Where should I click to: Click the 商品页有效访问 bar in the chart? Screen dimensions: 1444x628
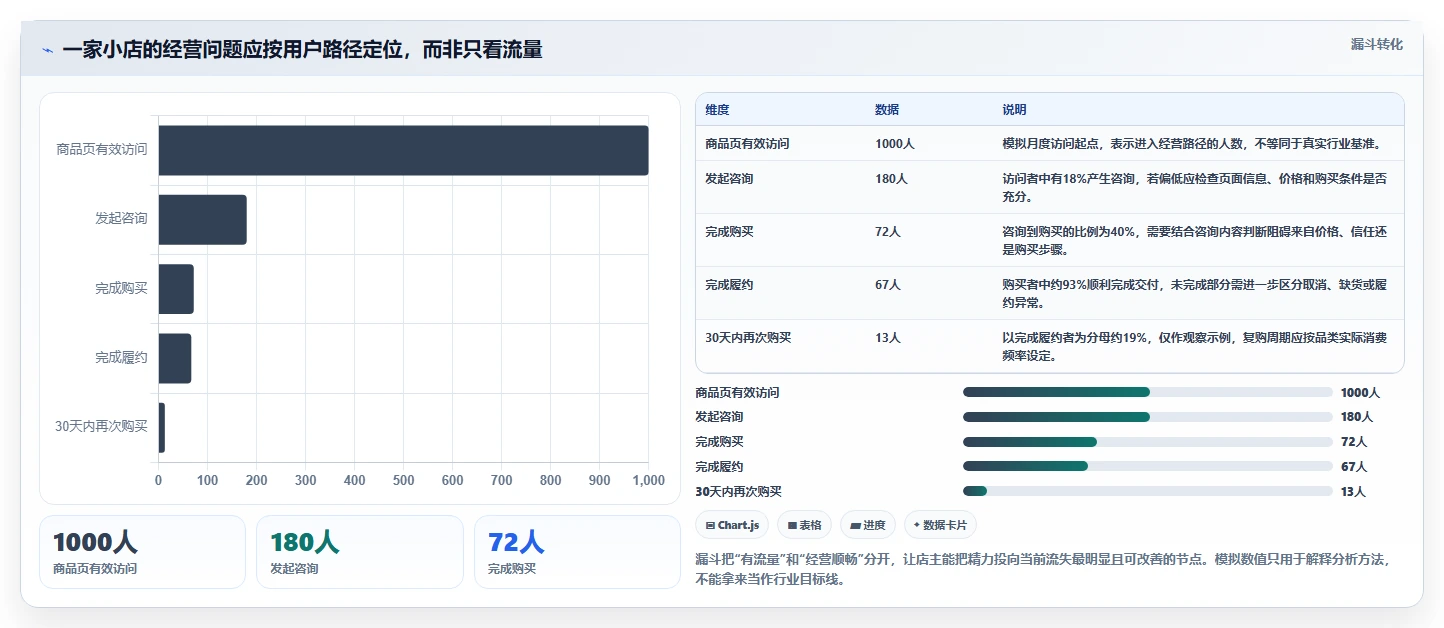tap(403, 150)
